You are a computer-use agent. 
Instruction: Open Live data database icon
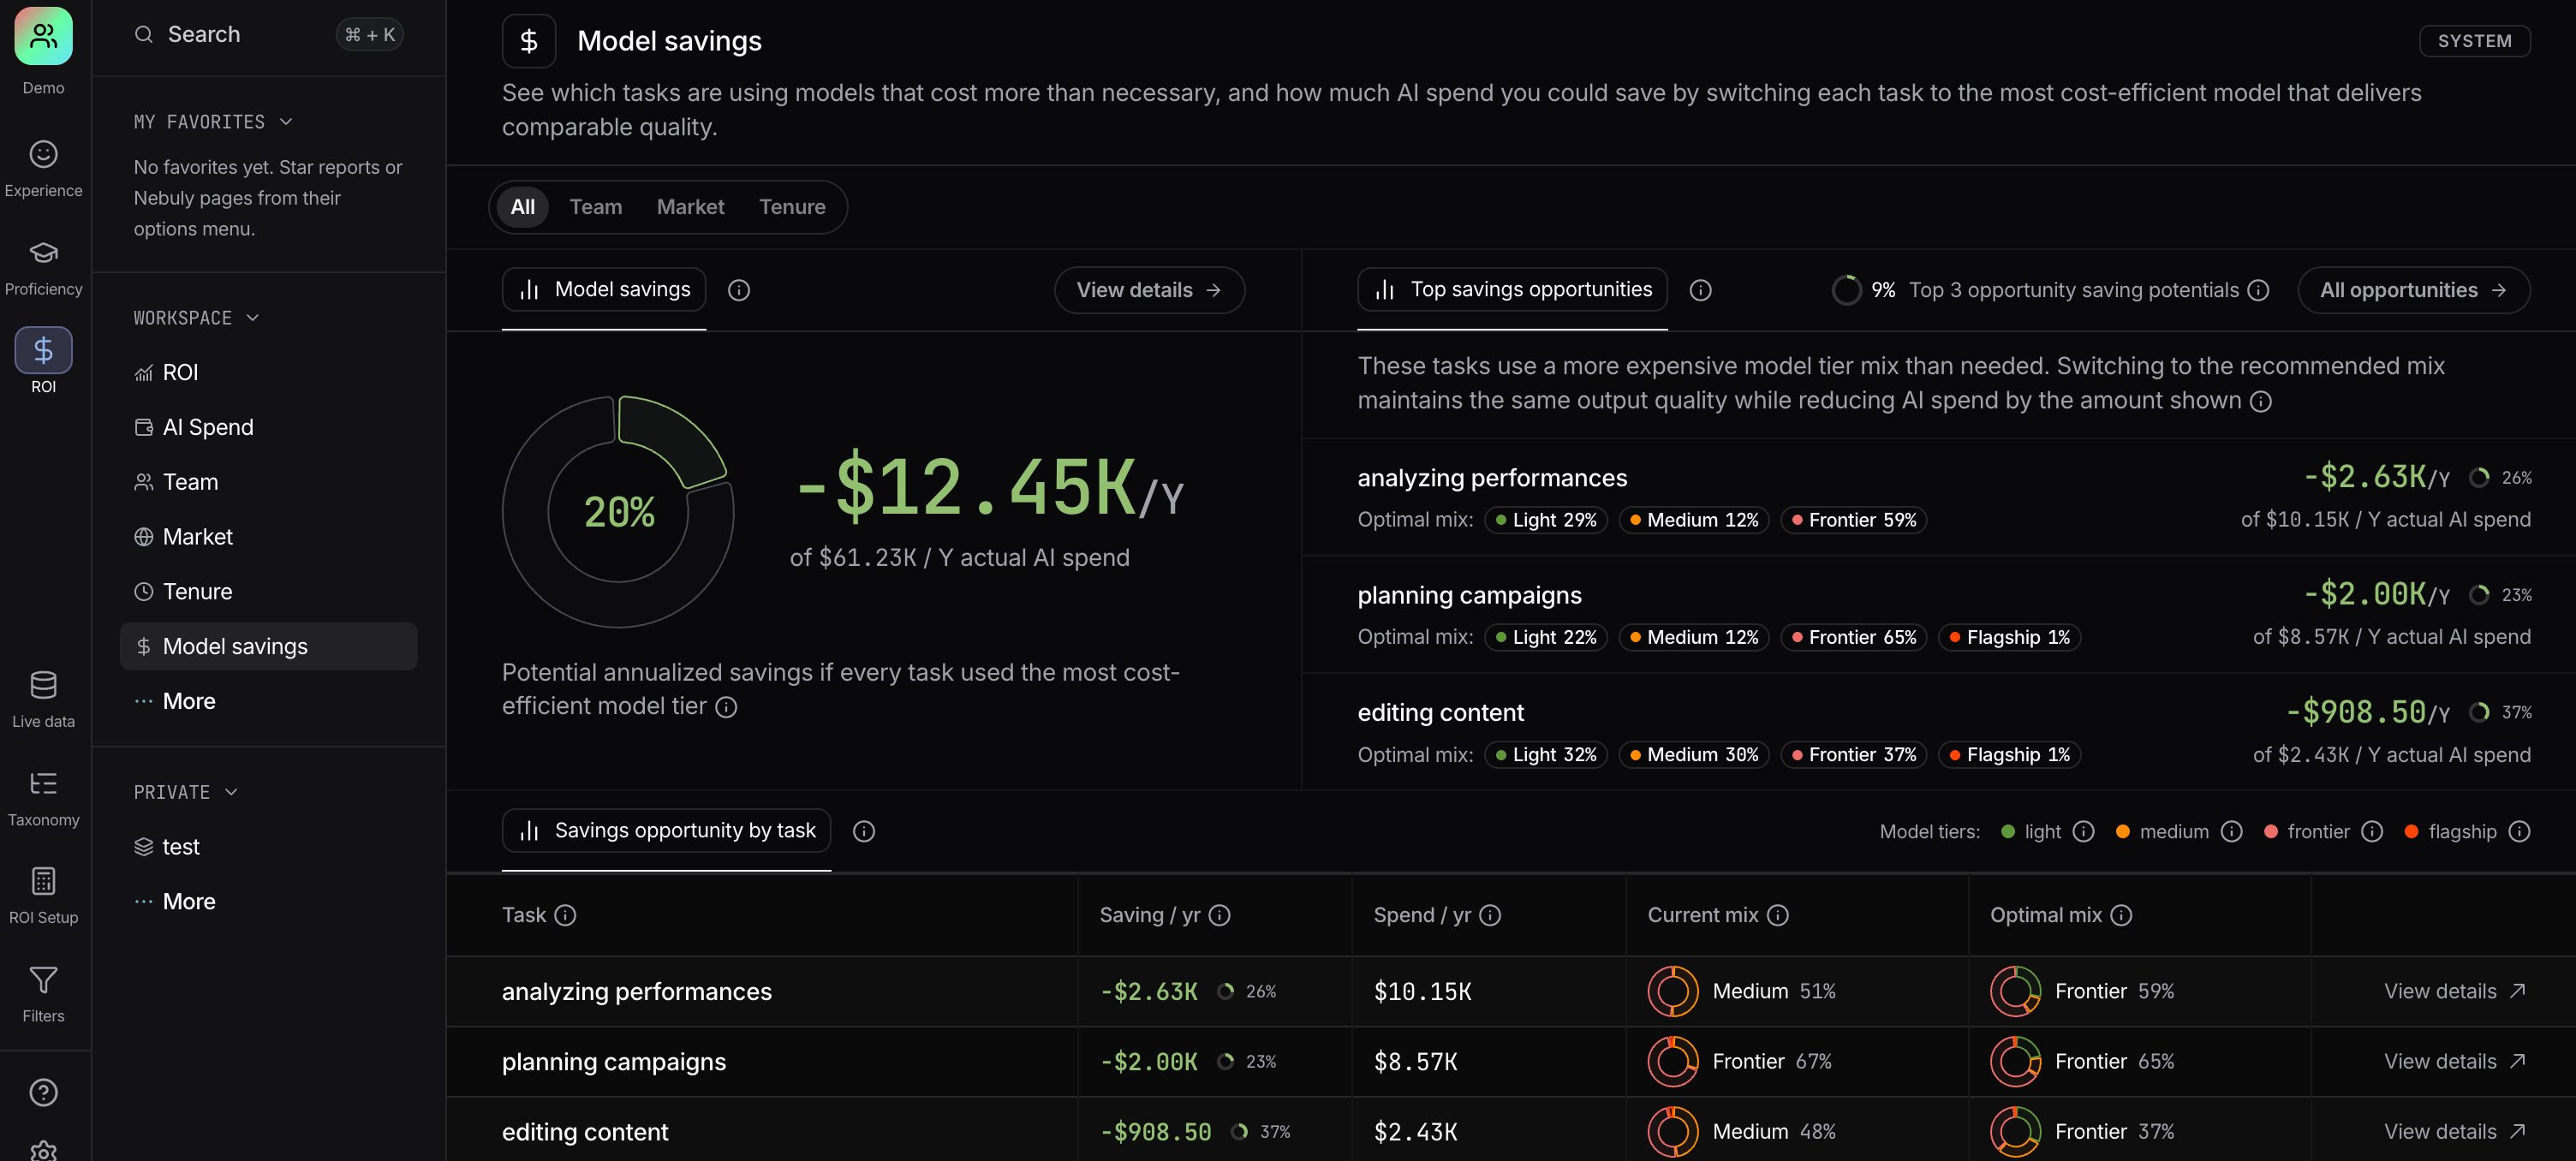[x=43, y=685]
